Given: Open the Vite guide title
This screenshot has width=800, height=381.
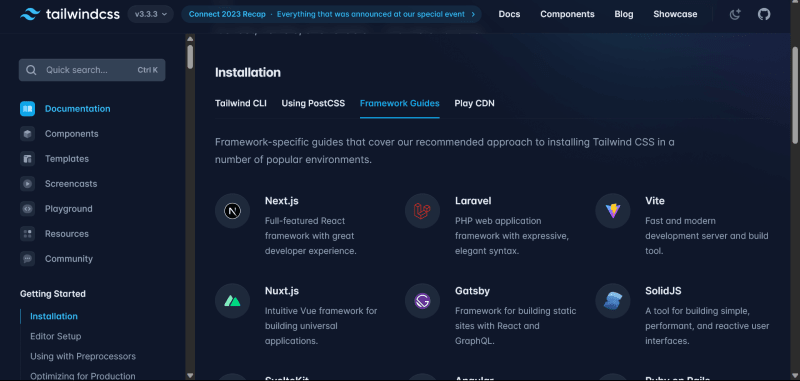Looking at the screenshot, I should [655, 201].
